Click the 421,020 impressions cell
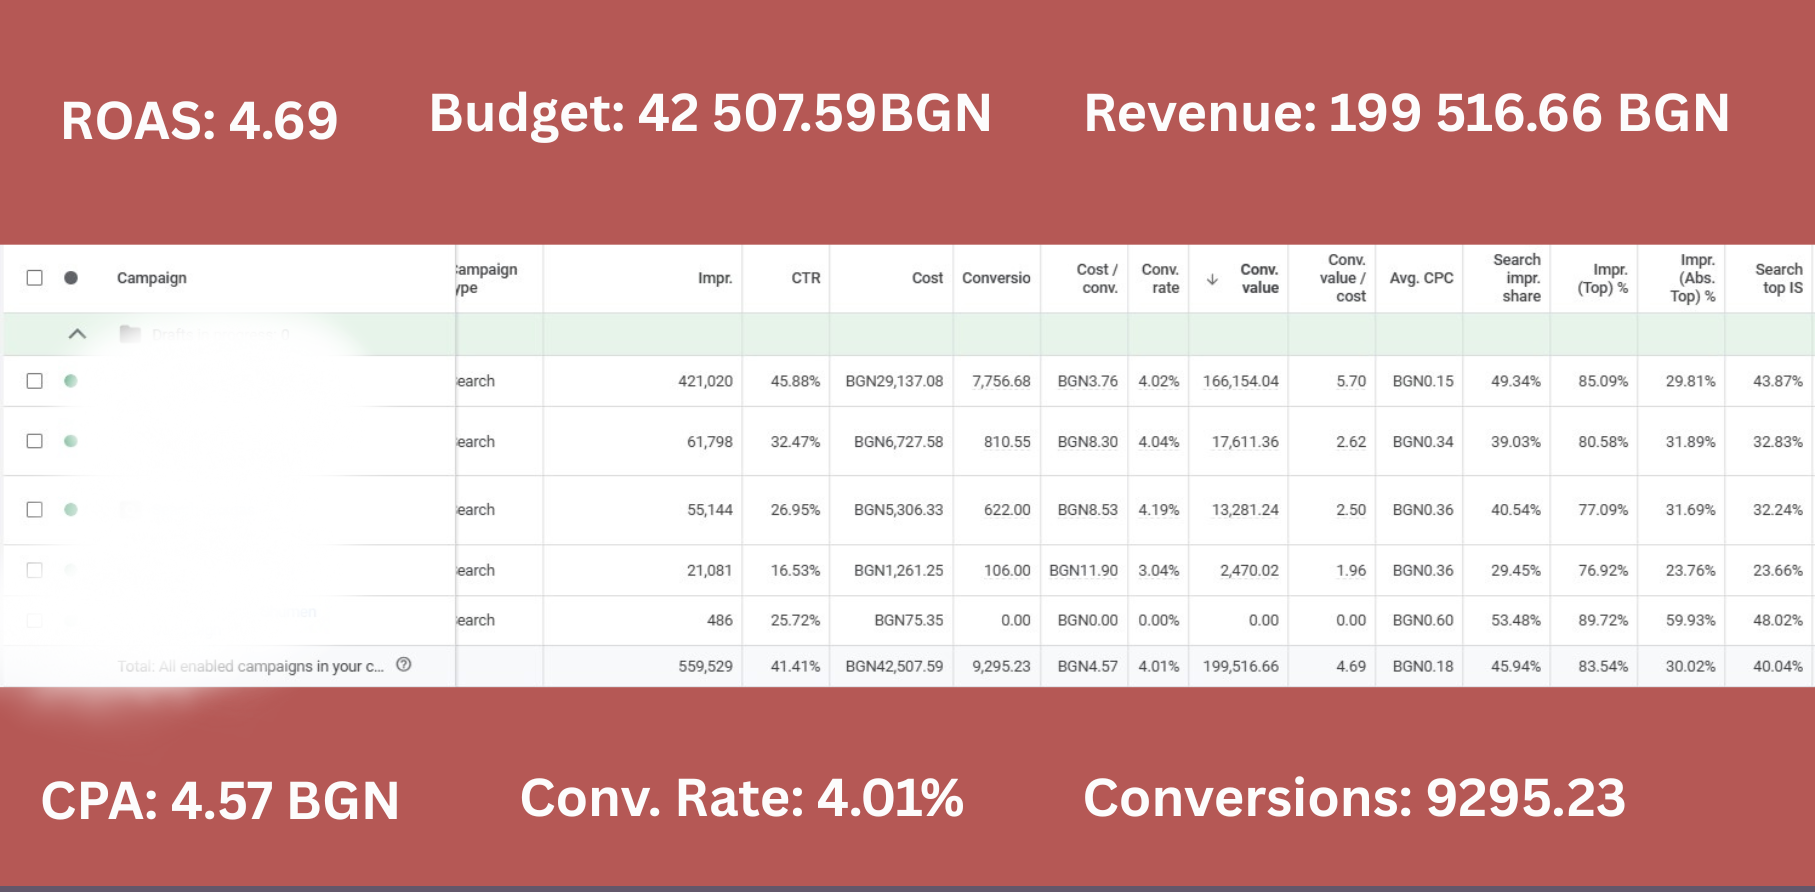Screen dimensions: 1815x892 pyautogui.click(x=705, y=381)
